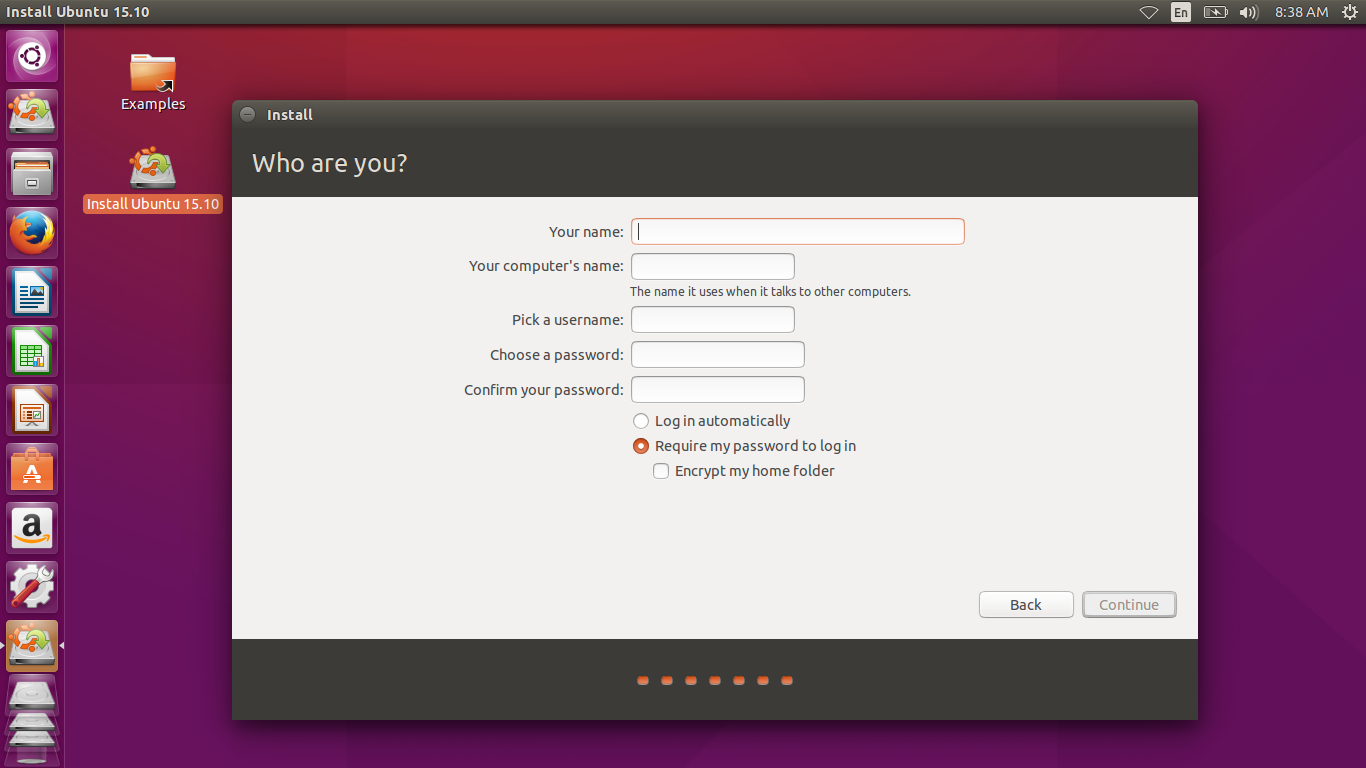Open the En keyboard layout menu

coord(1180,12)
